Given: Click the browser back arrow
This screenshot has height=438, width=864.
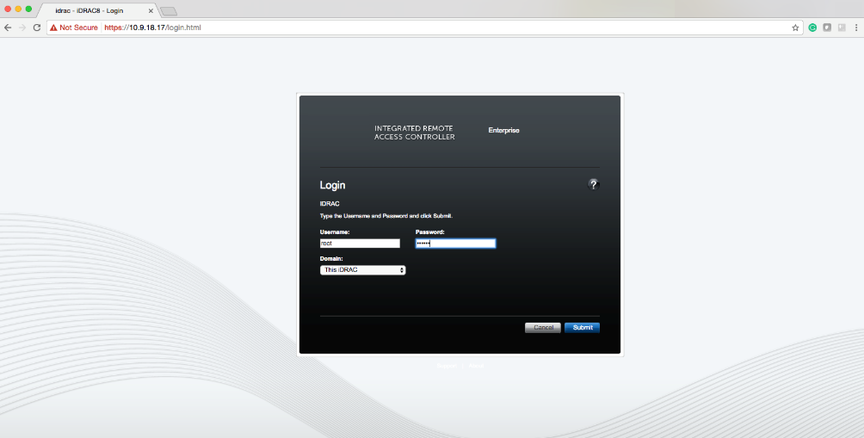Looking at the screenshot, I should point(8,28).
